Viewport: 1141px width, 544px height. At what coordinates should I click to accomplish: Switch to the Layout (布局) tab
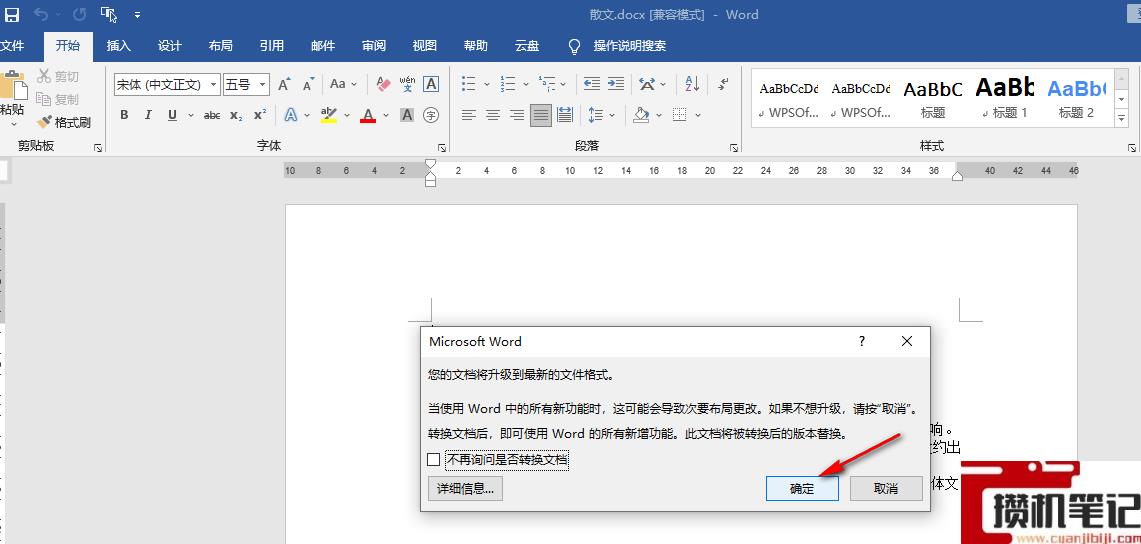click(x=220, y=46)
